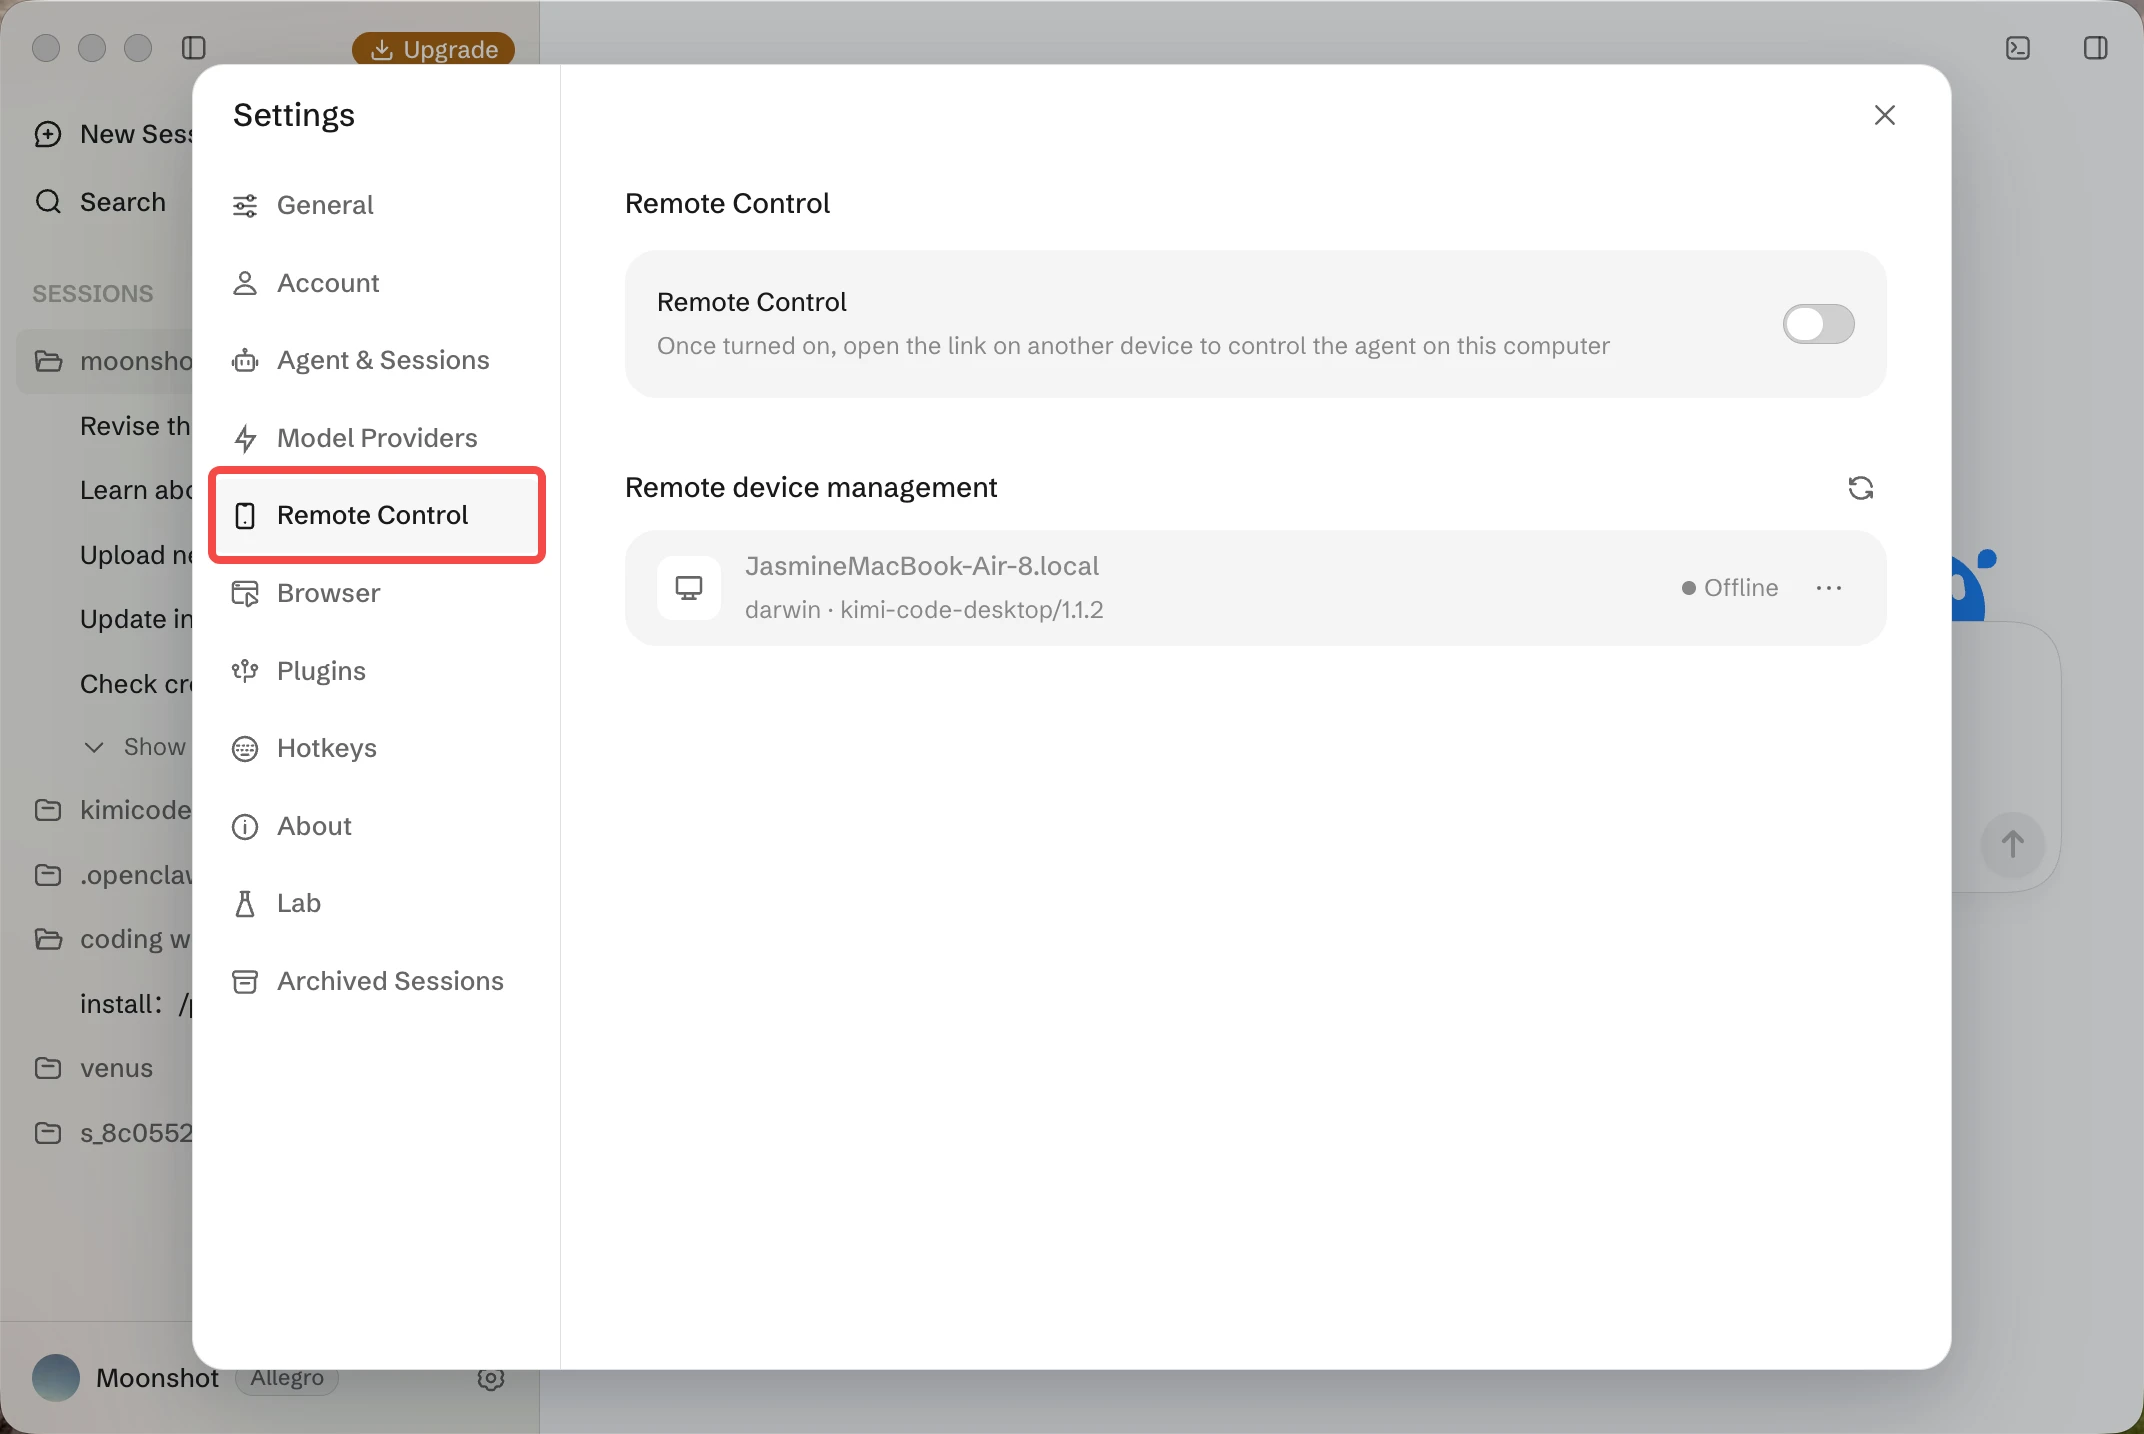
Task: Click the Offline status label
Action: click(1730, 588)
